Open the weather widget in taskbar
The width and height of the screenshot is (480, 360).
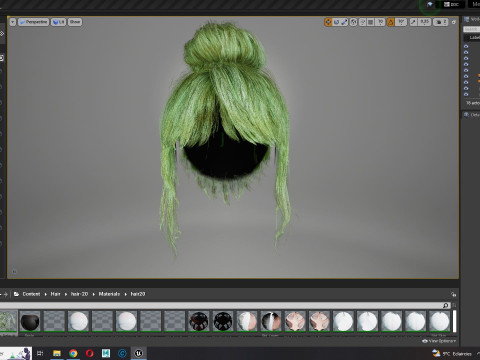[452, 353]
